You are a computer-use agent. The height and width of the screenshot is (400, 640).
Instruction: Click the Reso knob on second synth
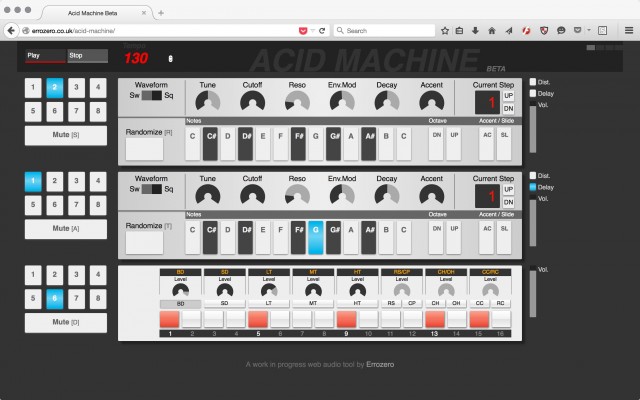[297, 194]
